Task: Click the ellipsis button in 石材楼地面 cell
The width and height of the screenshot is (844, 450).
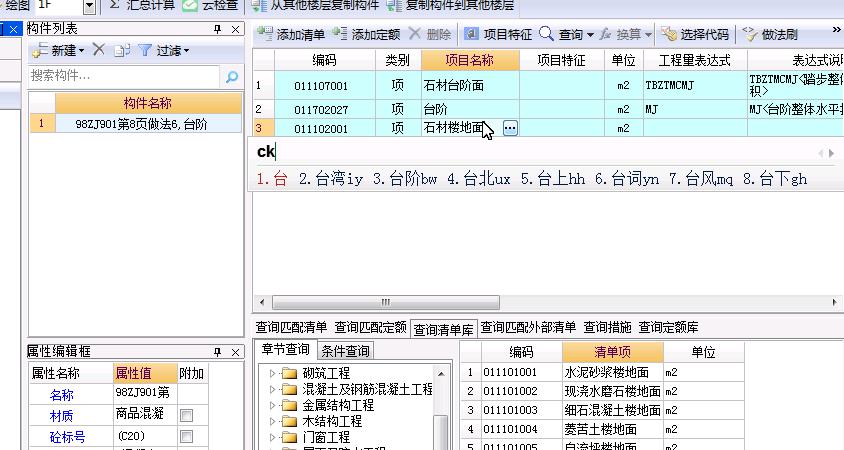Action: click(x=510, y=128)
